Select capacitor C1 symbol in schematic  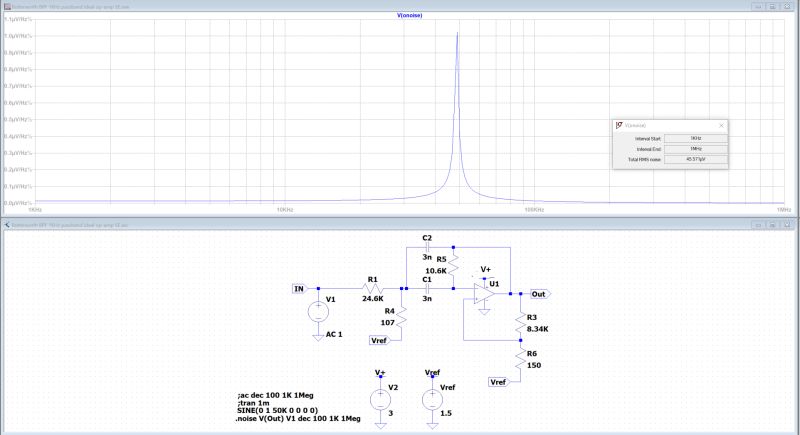coord(427,289)
